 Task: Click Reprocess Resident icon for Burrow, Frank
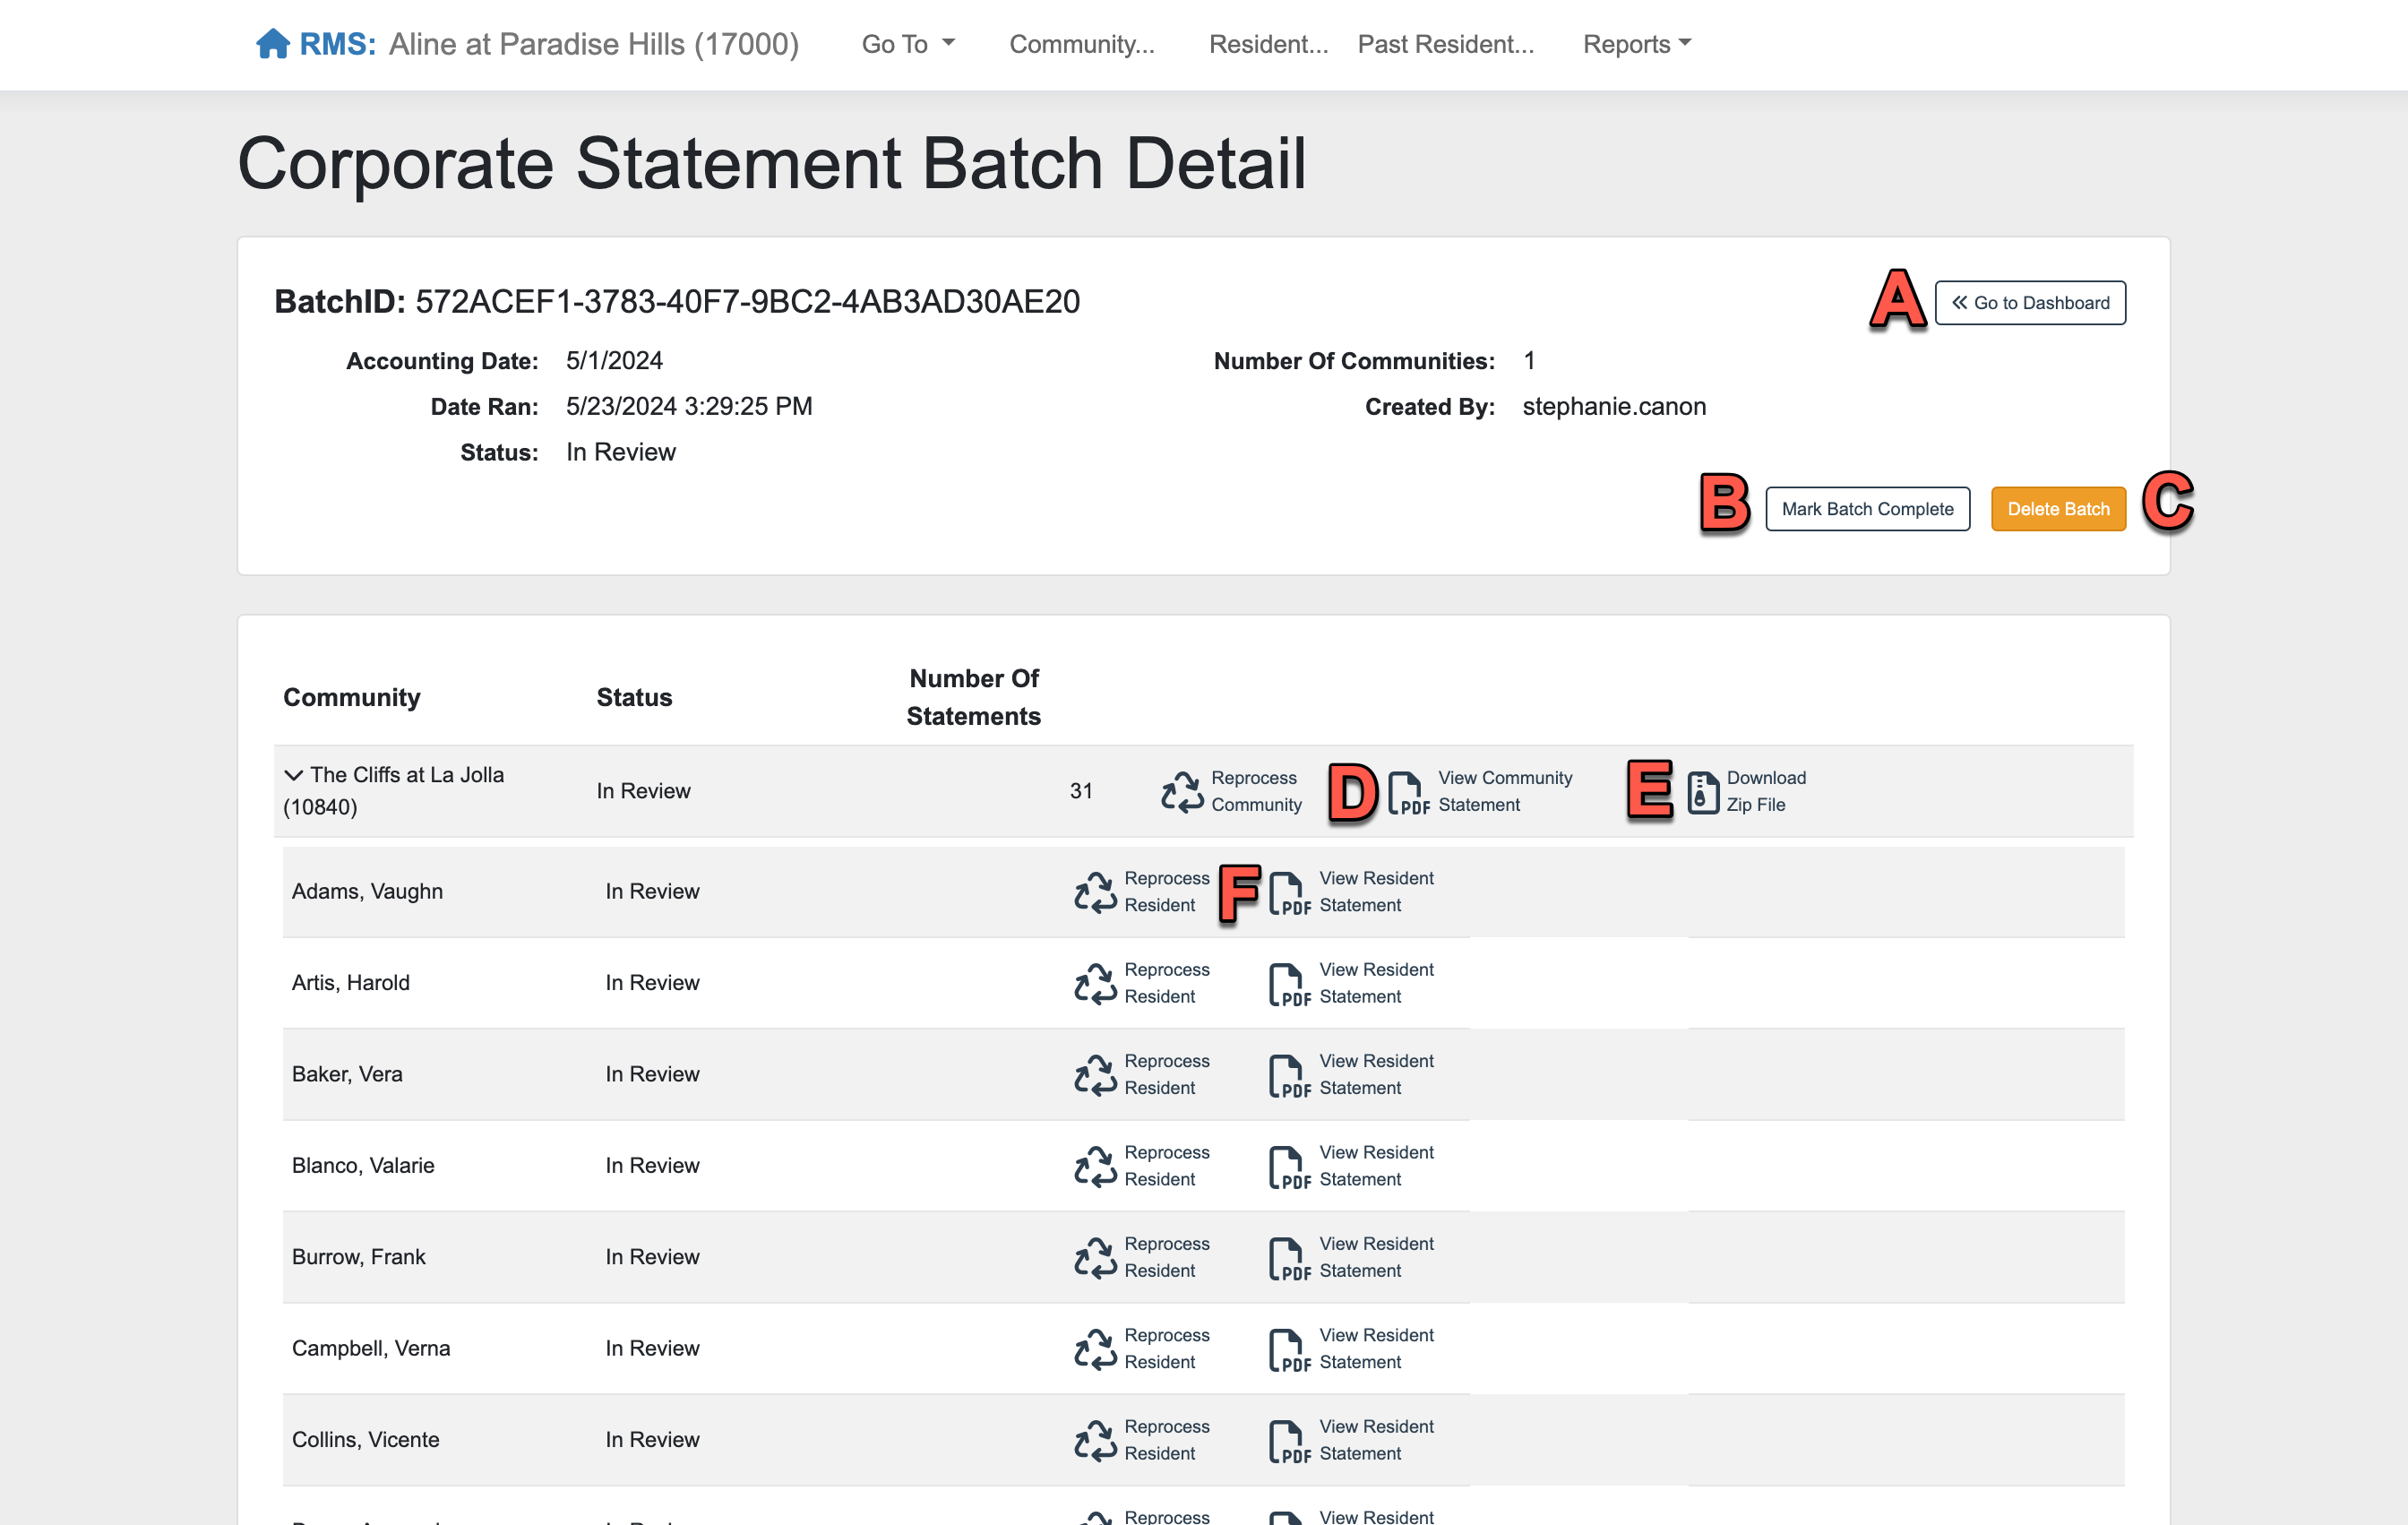1095,1258
